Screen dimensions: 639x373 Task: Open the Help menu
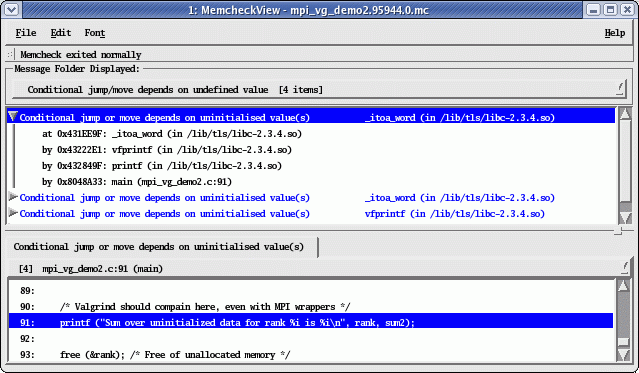(x=615, y=33)
